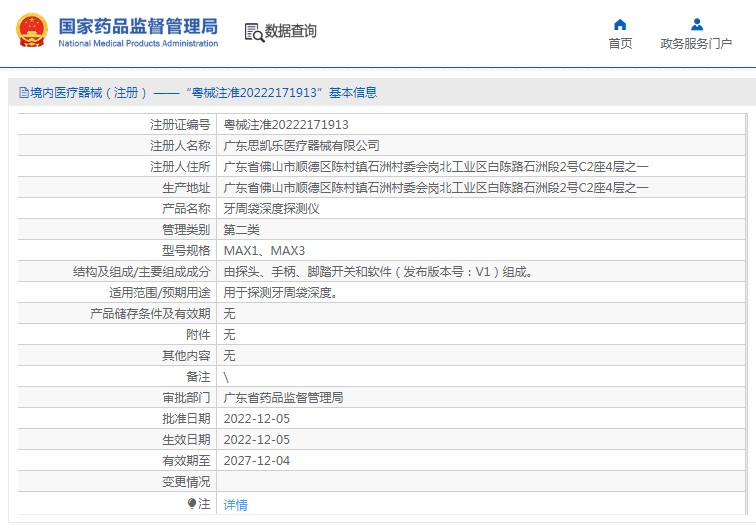Click the 附件 label
The width and height of the screenshot is (756, 528).
(198, 335)
